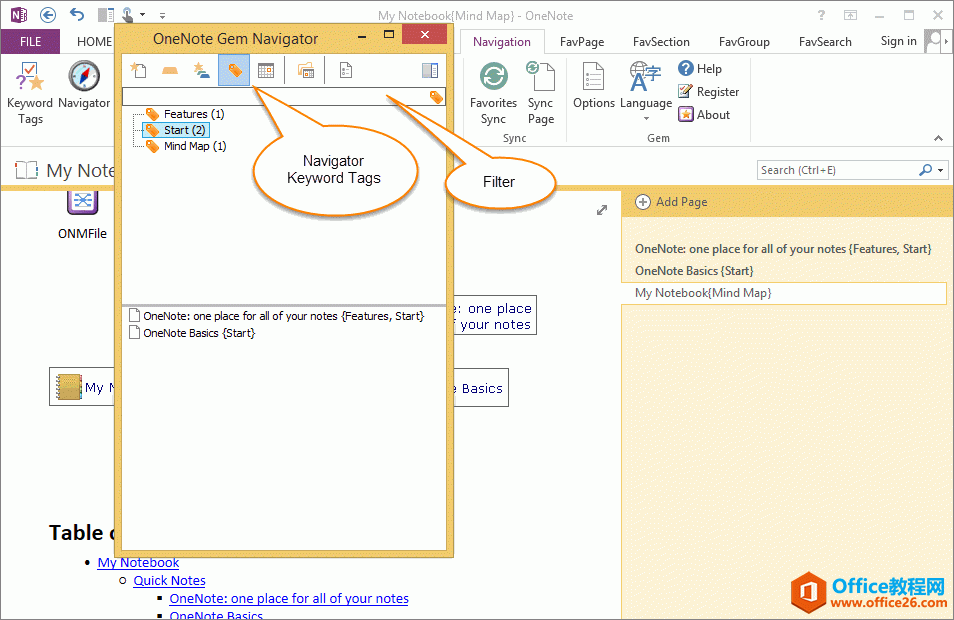Select the Features (1) tag in tree
The height and width of the screenshot is (620, 954).
(193, 114)
